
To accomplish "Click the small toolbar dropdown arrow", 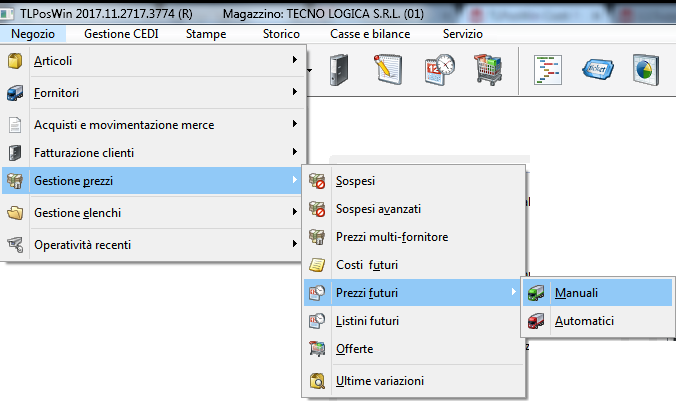I will coord(309,70).
